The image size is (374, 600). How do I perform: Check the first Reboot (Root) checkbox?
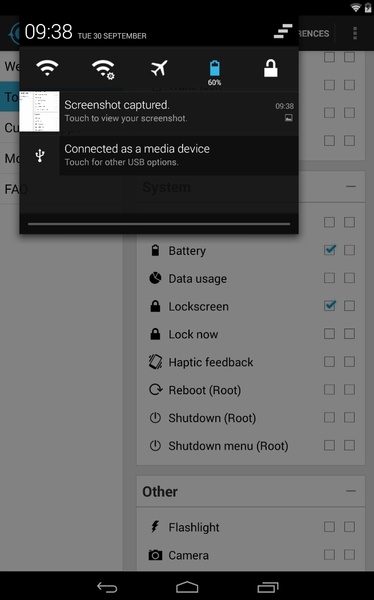[x=330, y=389]
